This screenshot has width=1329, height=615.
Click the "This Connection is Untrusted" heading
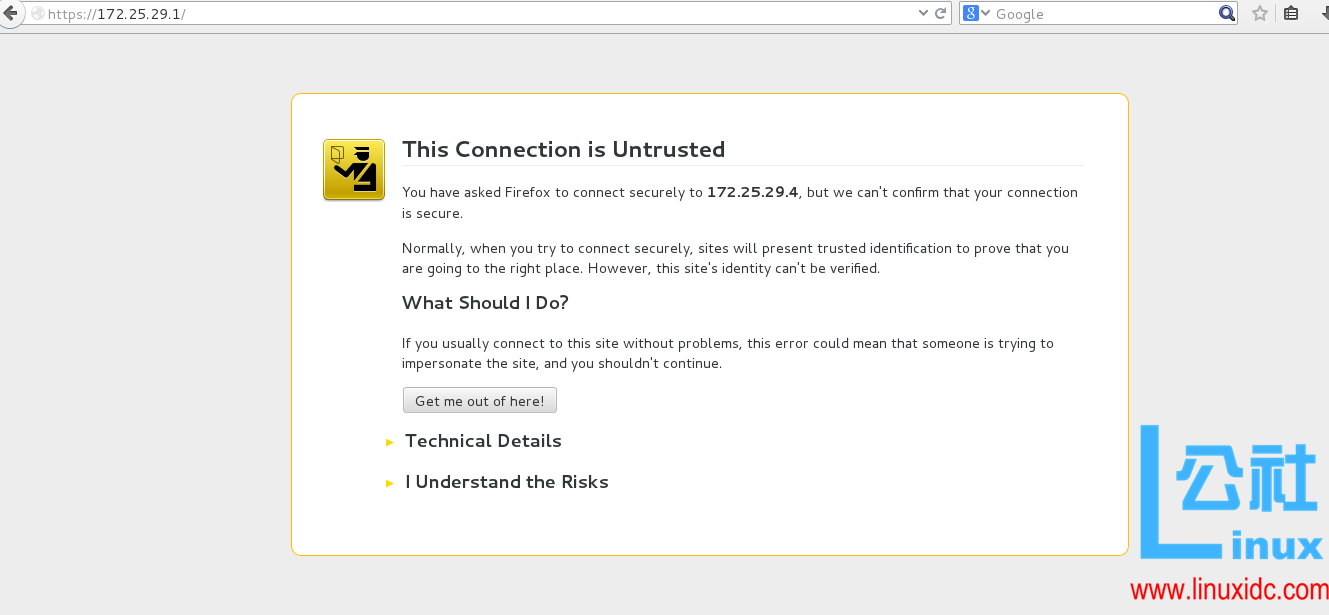tap(563, 150)
